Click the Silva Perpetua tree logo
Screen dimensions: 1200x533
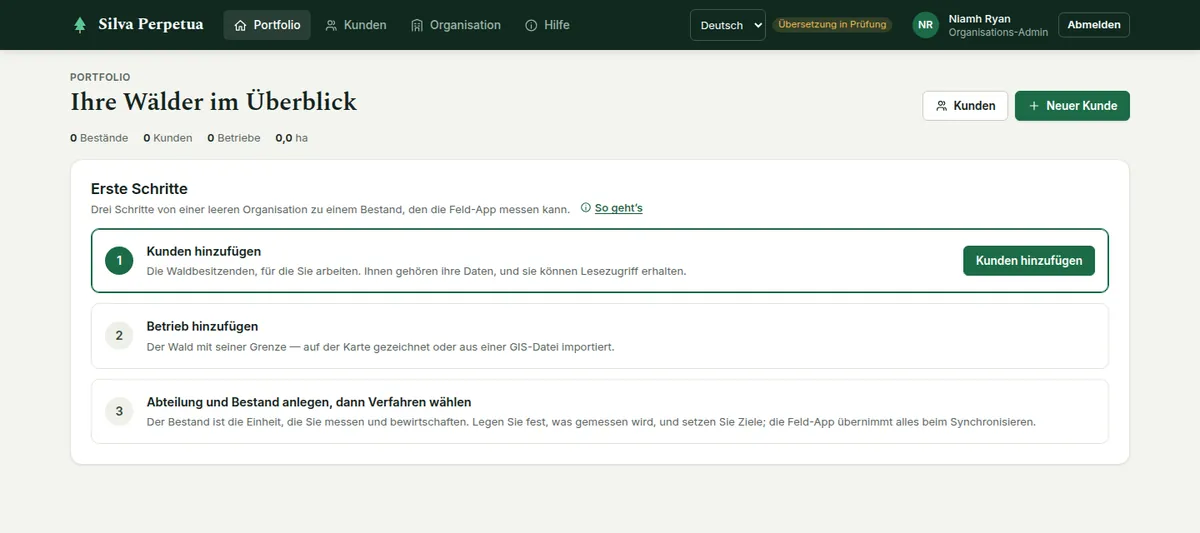point(80,25)
